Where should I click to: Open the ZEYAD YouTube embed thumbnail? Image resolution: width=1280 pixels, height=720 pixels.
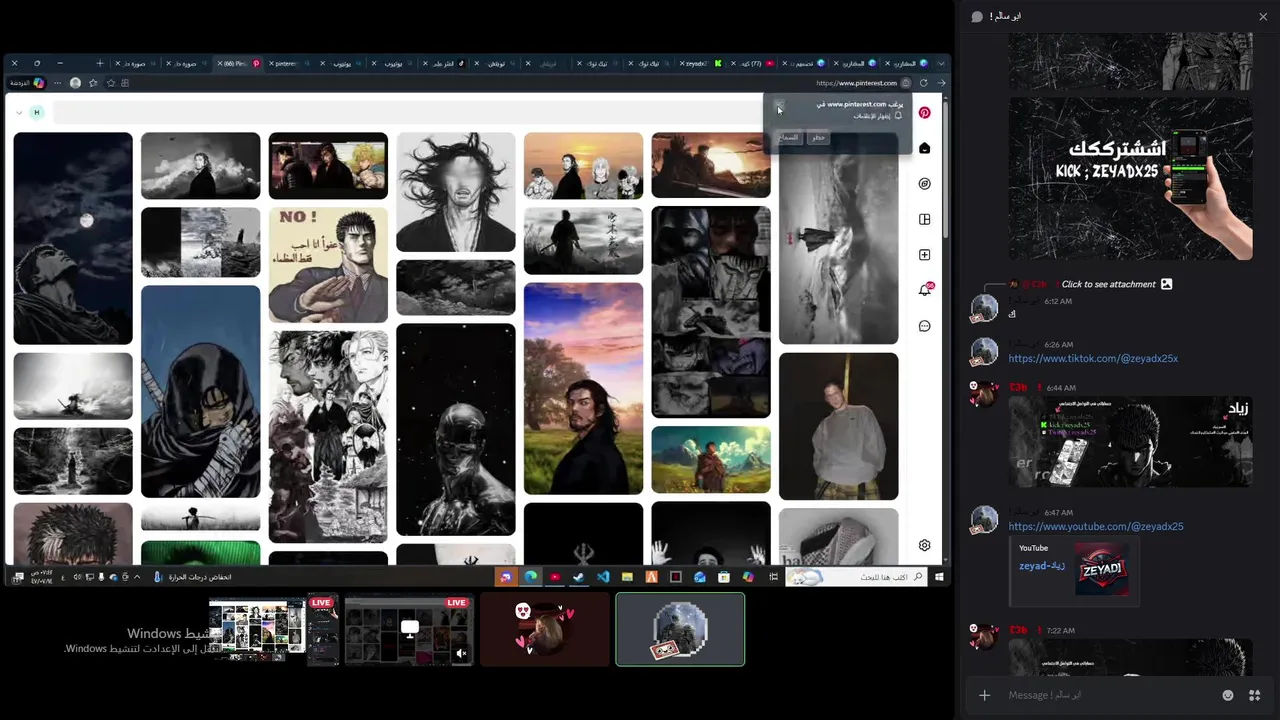1102,569
